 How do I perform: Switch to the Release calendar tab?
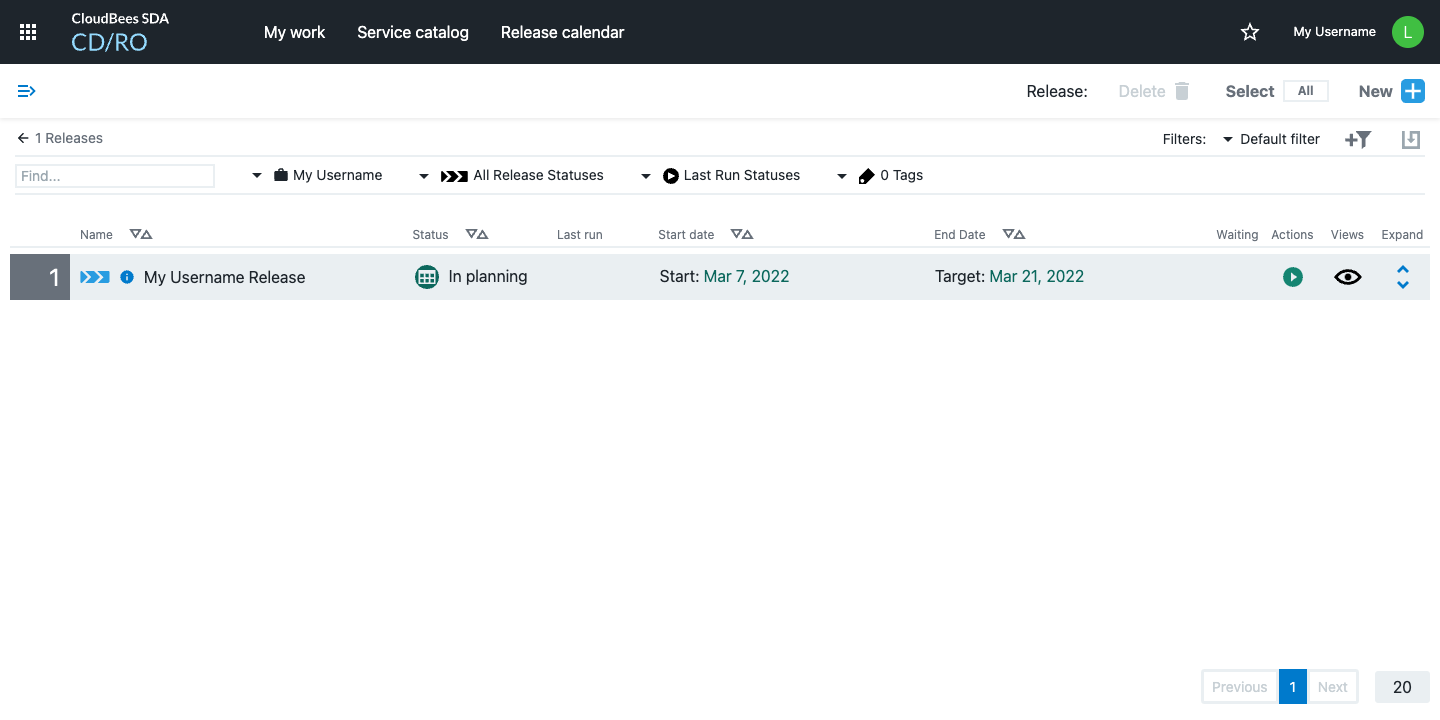click(562, 32)
